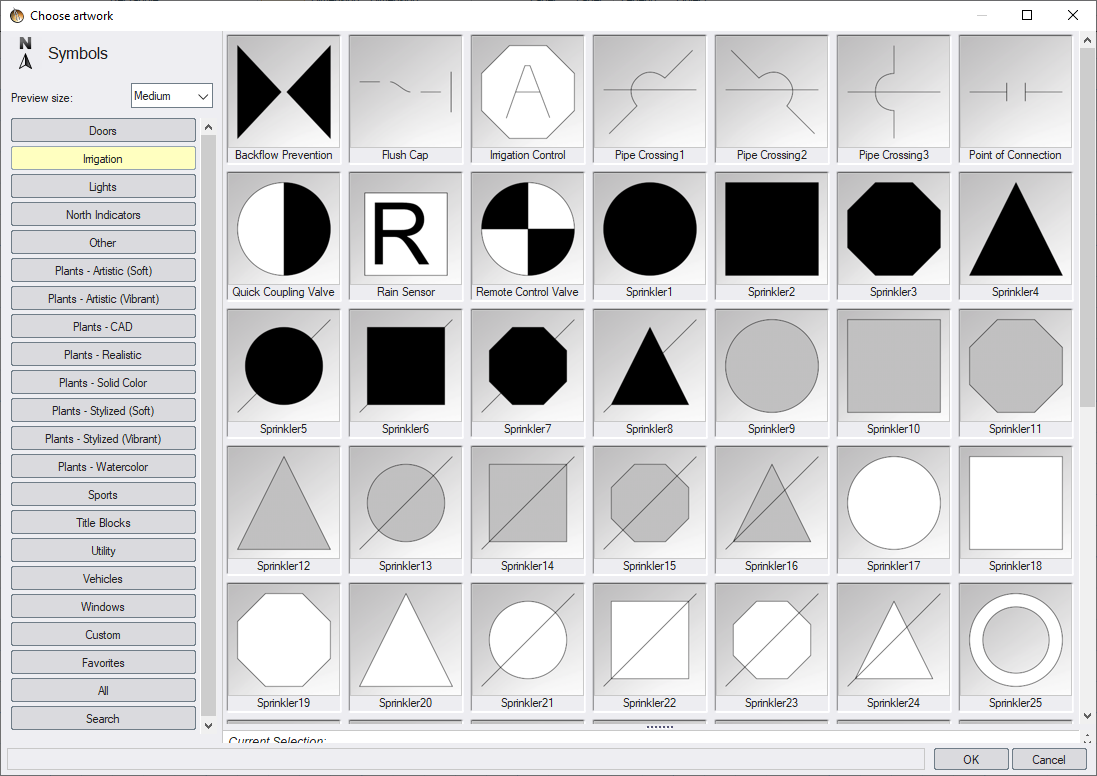The image size is (1097, 776).
Task: Switch to the Vehicles category
Action: coord(103,579)
